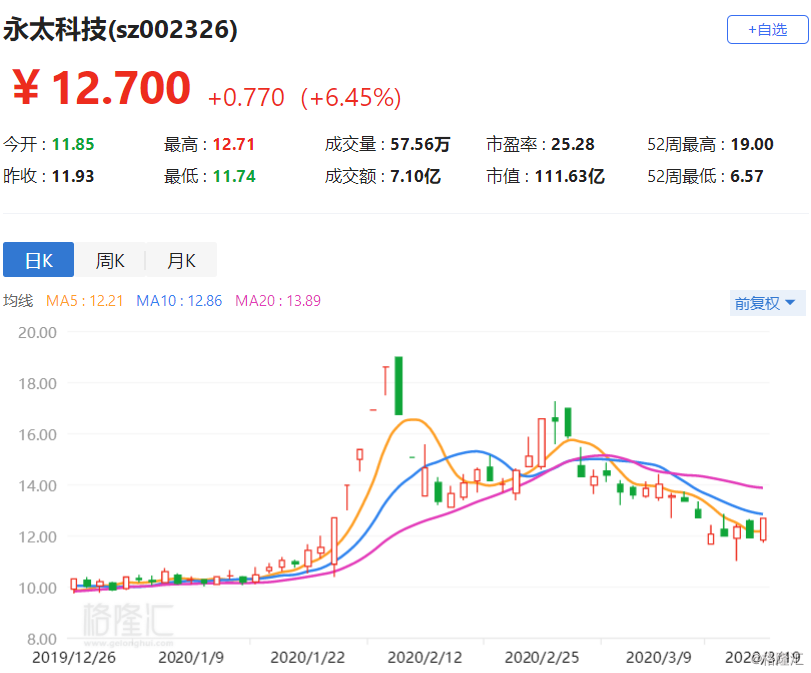This screenshot has height=673, width=811.
Task: Click the 16.00 price axis label
Action: coord(37,435)
